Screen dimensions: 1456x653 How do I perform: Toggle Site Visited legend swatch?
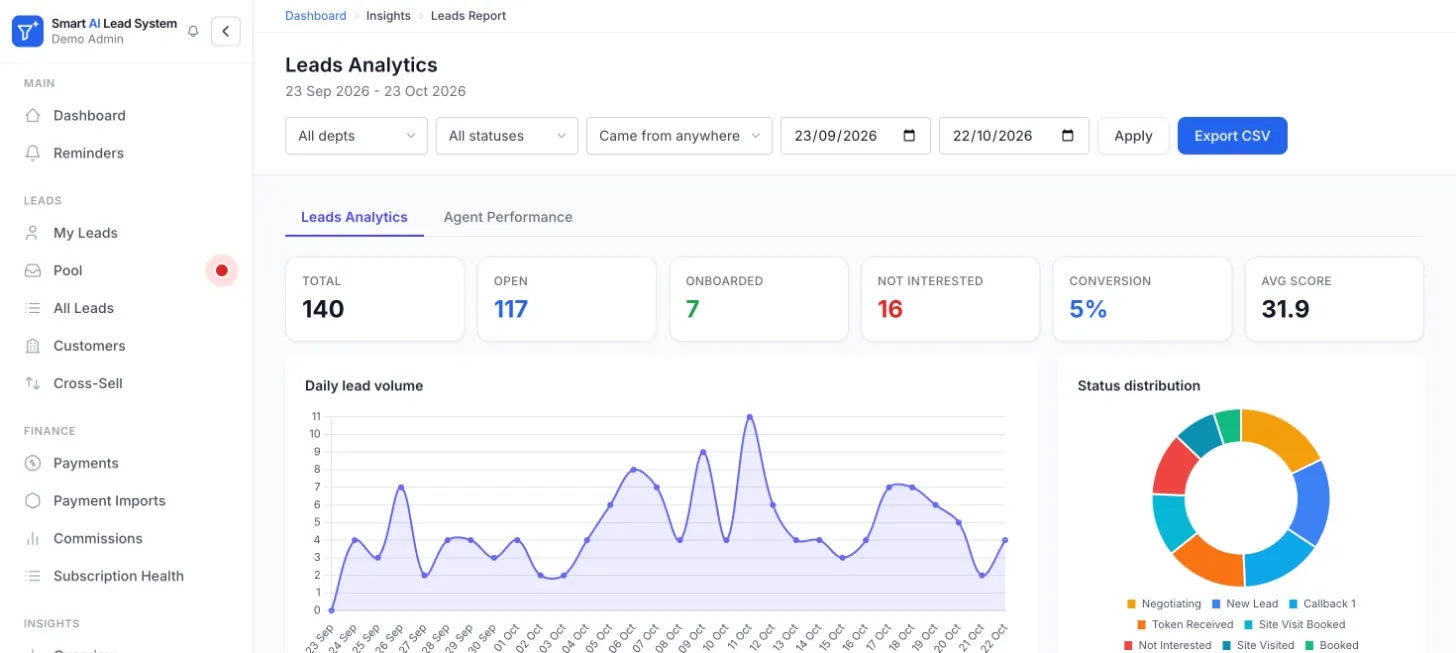pos(1227,645)
